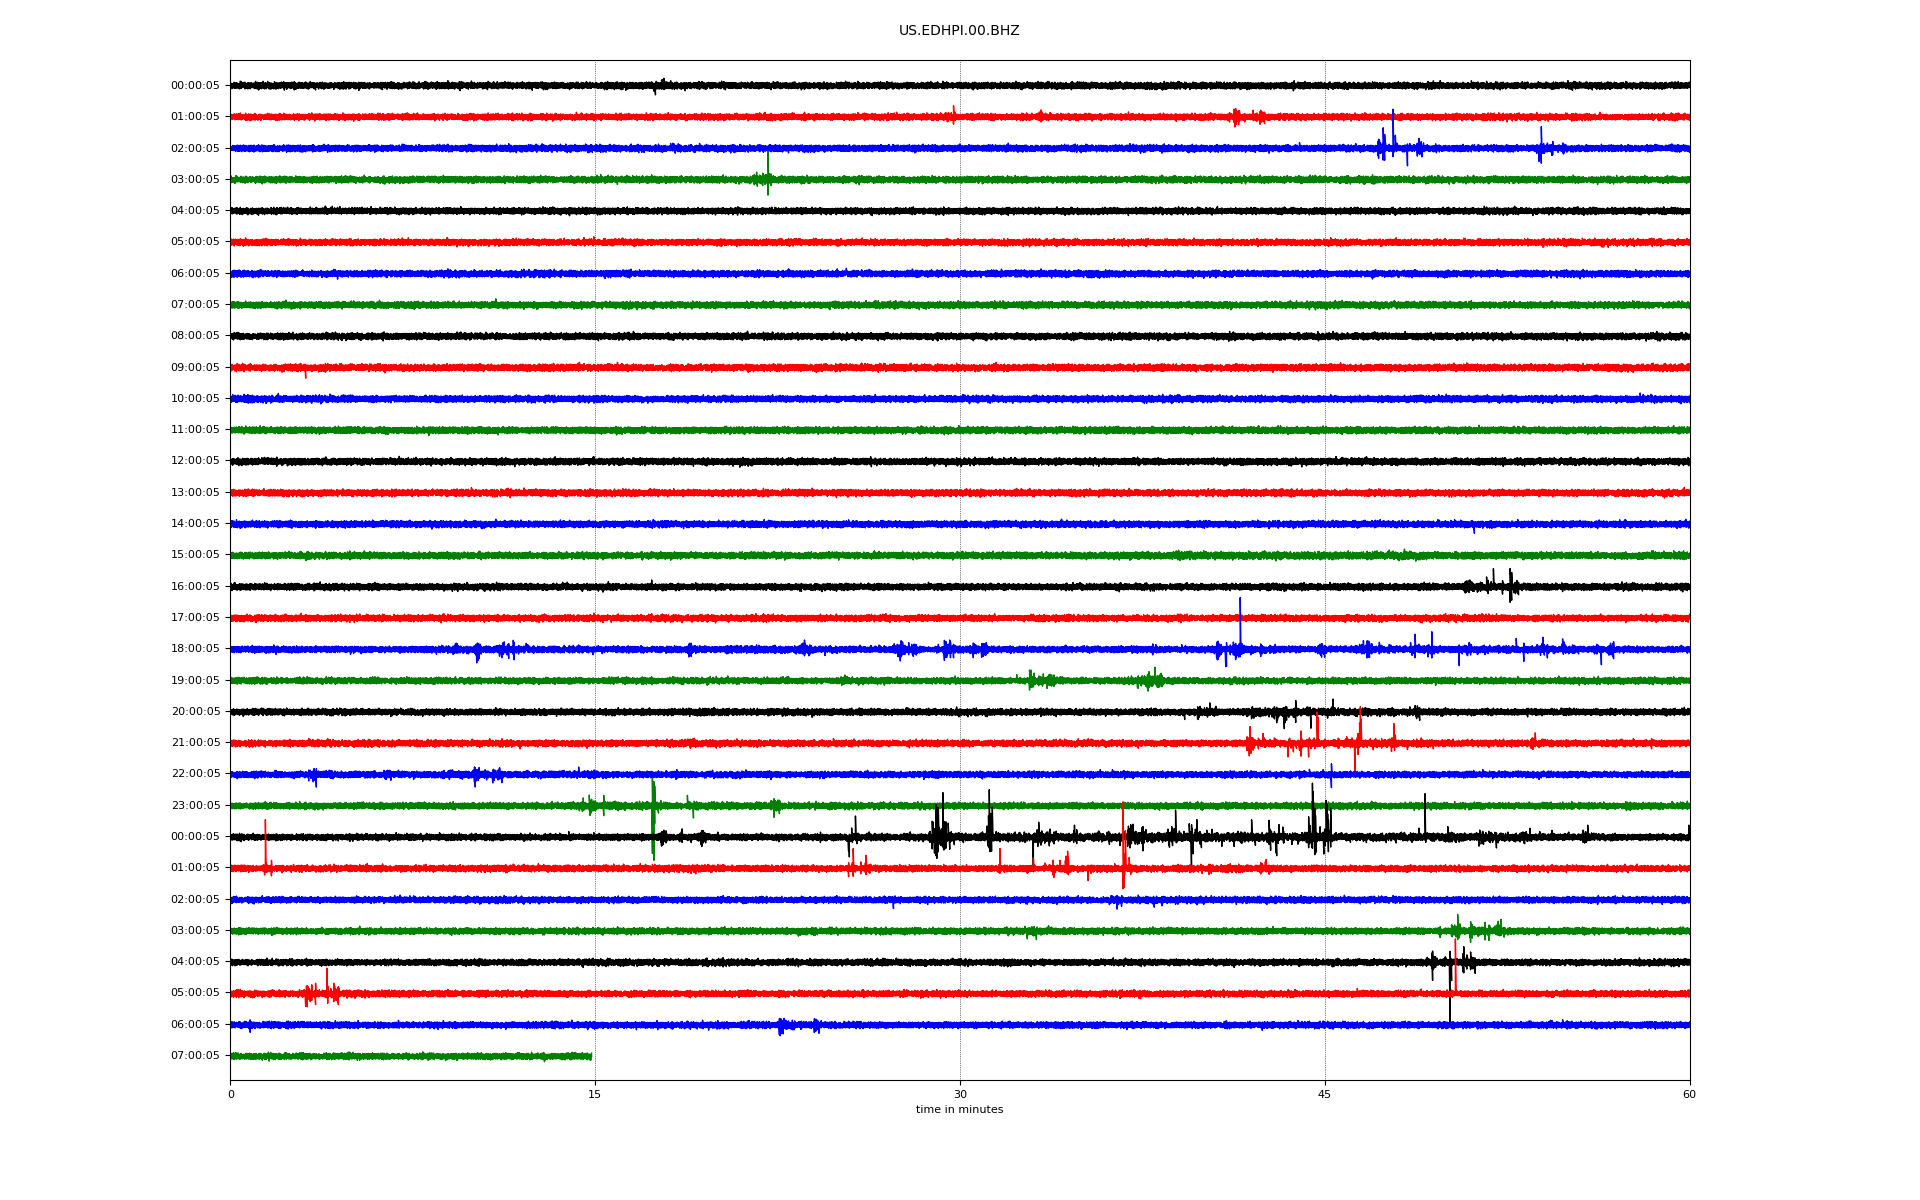Select the 08:00:05 row time label

(195, 336)
